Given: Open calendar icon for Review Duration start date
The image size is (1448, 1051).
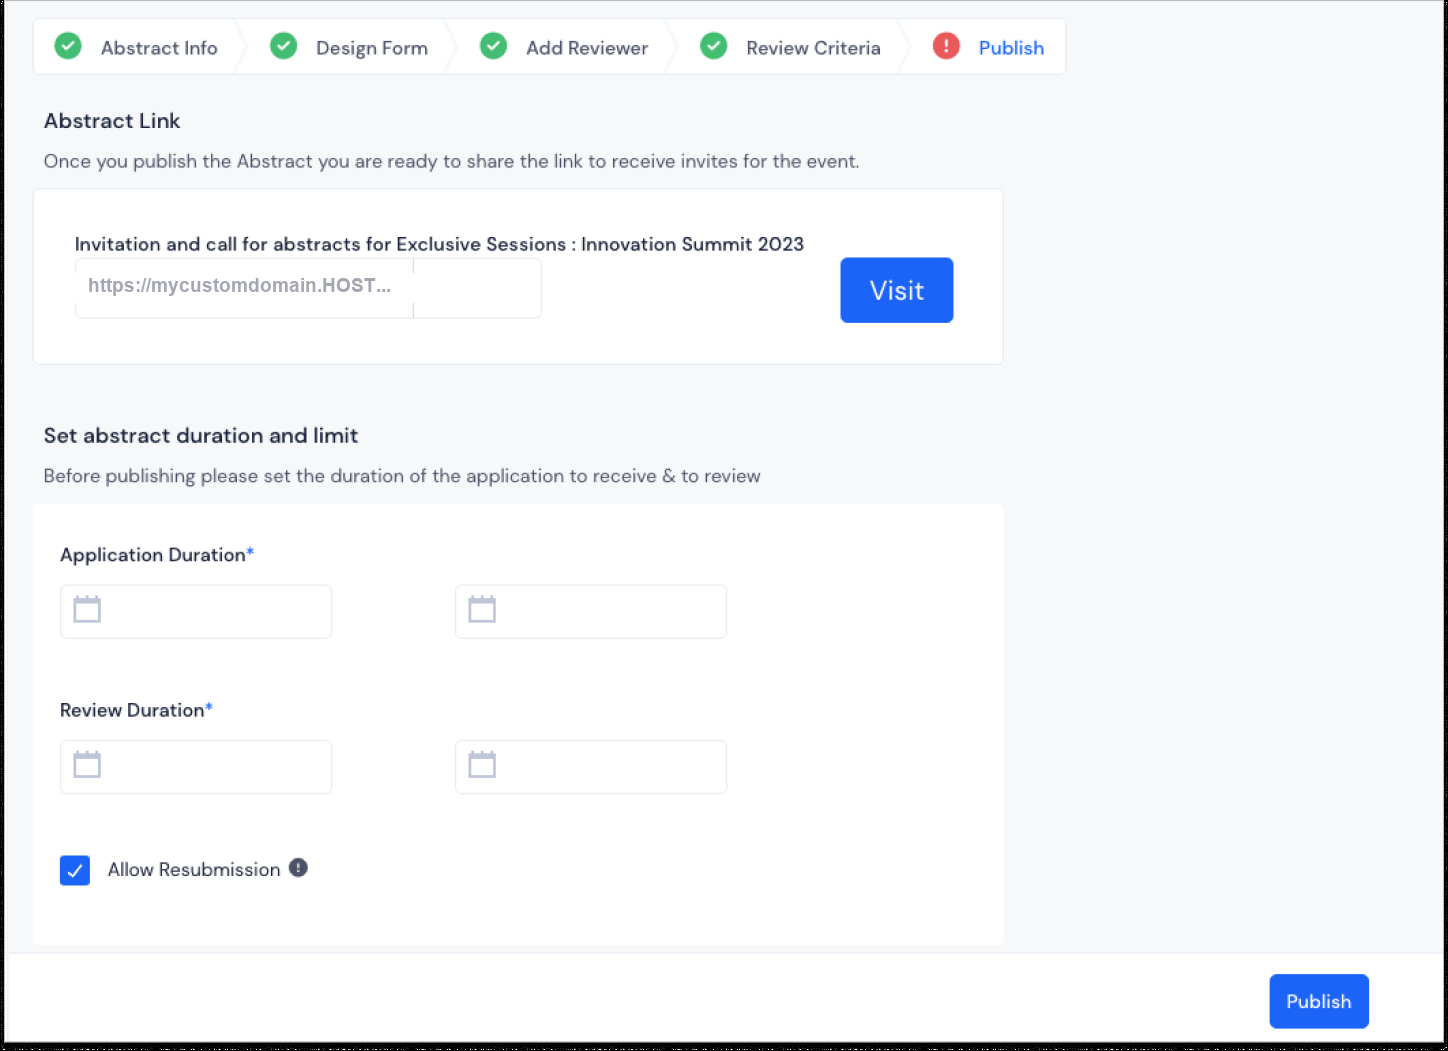Looking at the screenshot, I should coord(87,765).
